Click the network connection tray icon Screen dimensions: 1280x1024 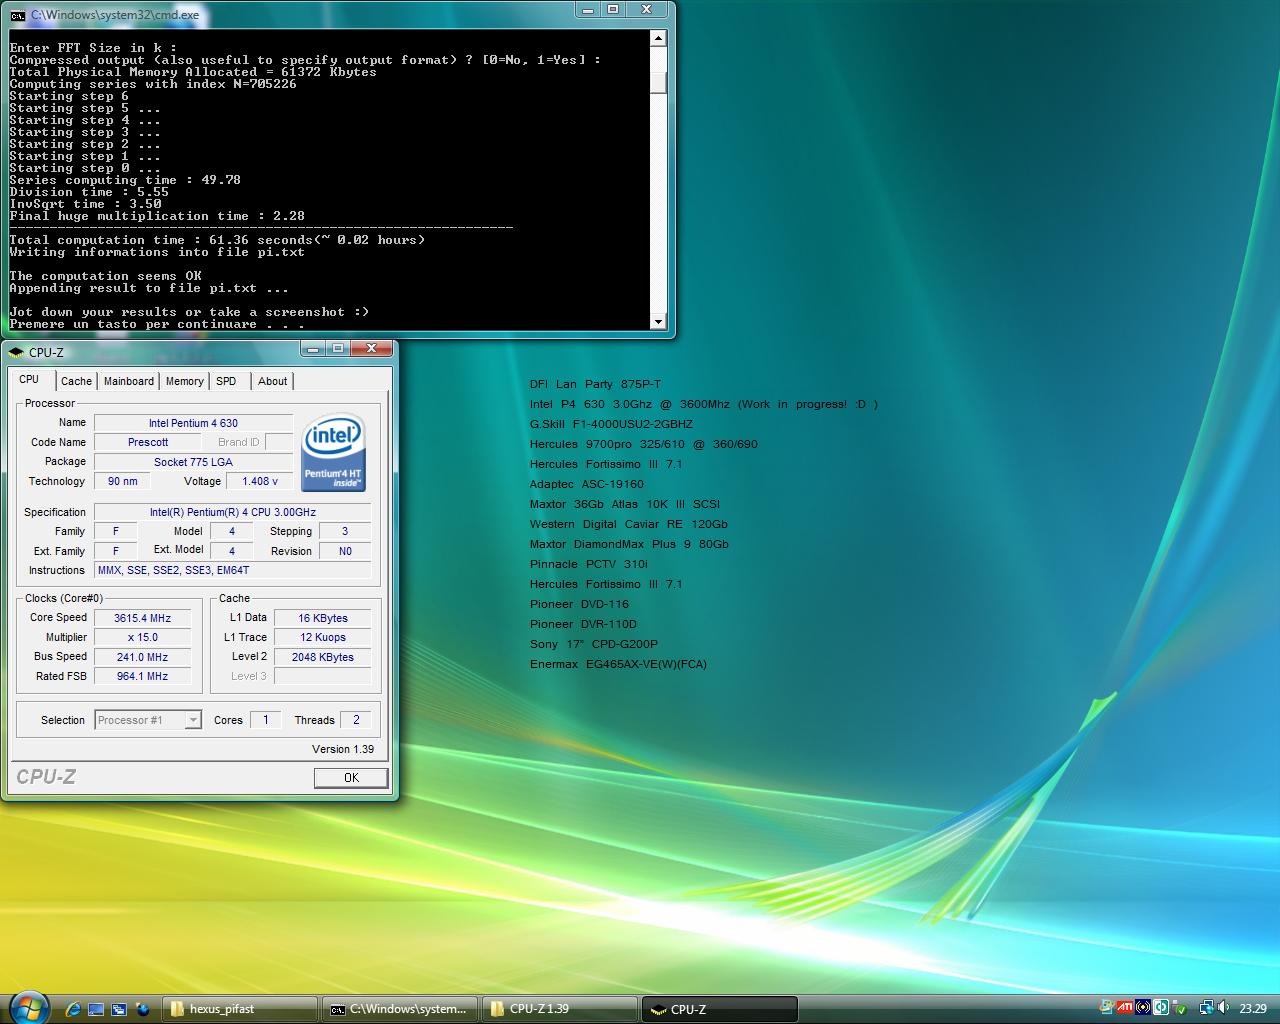[x=1207, y=1007]
